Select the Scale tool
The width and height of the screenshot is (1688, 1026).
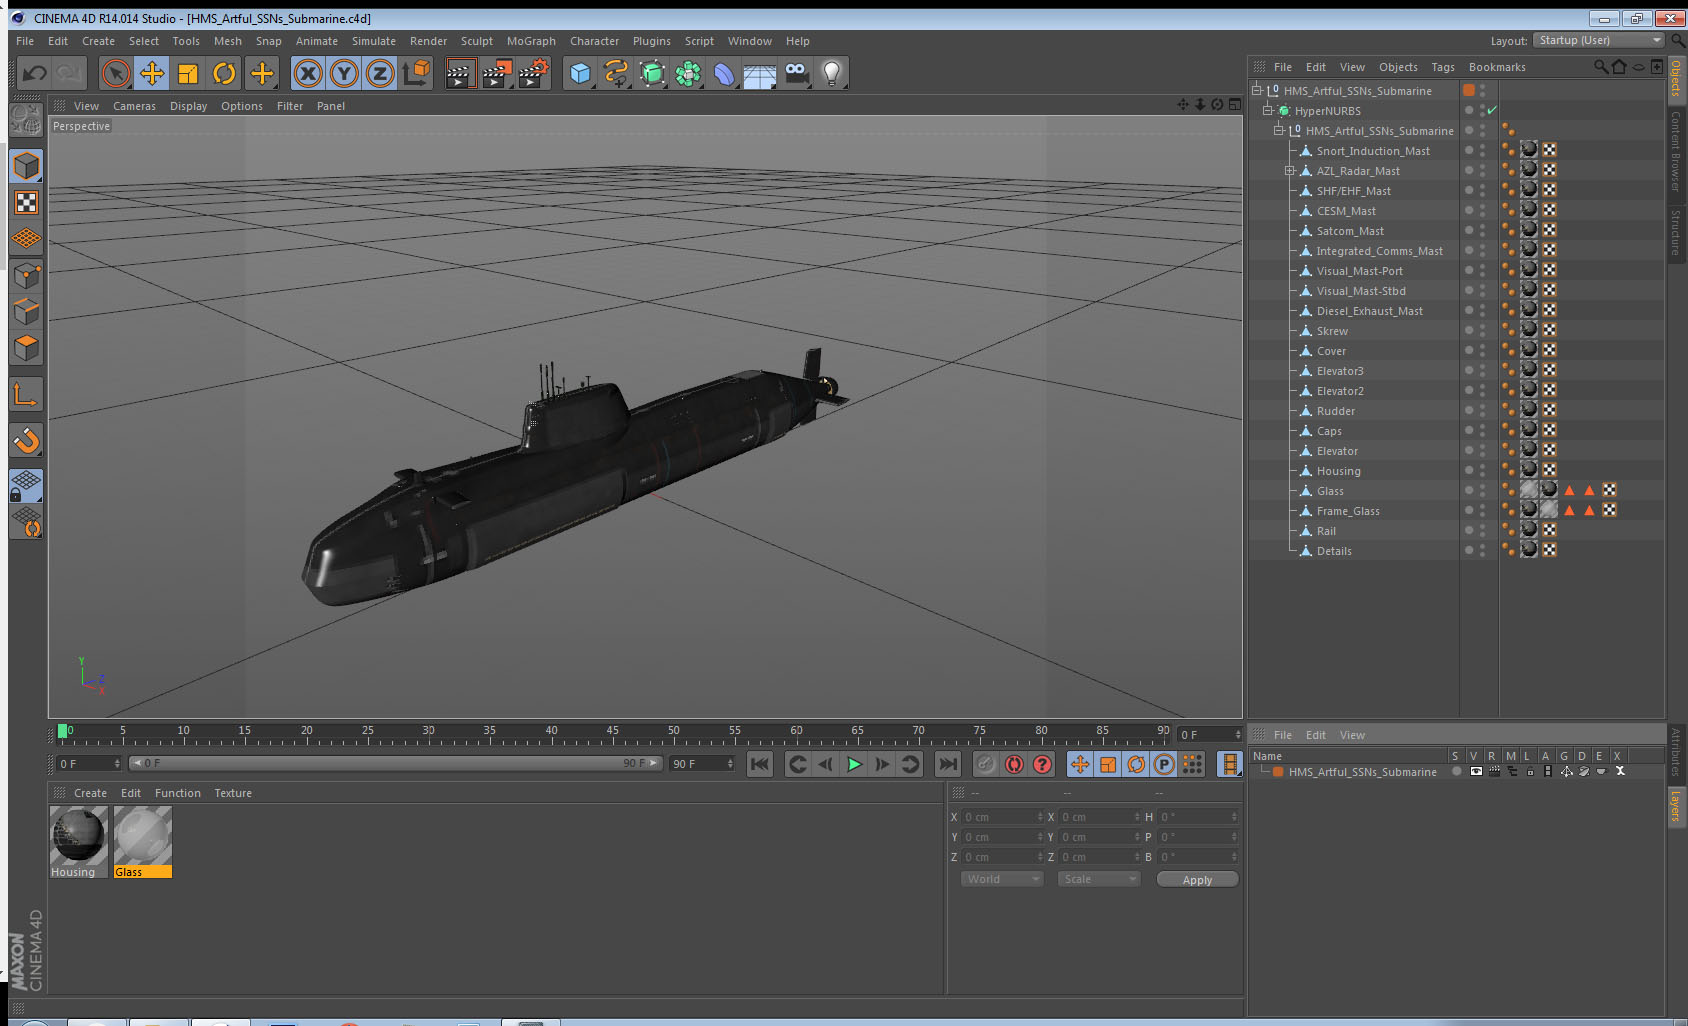tap(188, 73)
